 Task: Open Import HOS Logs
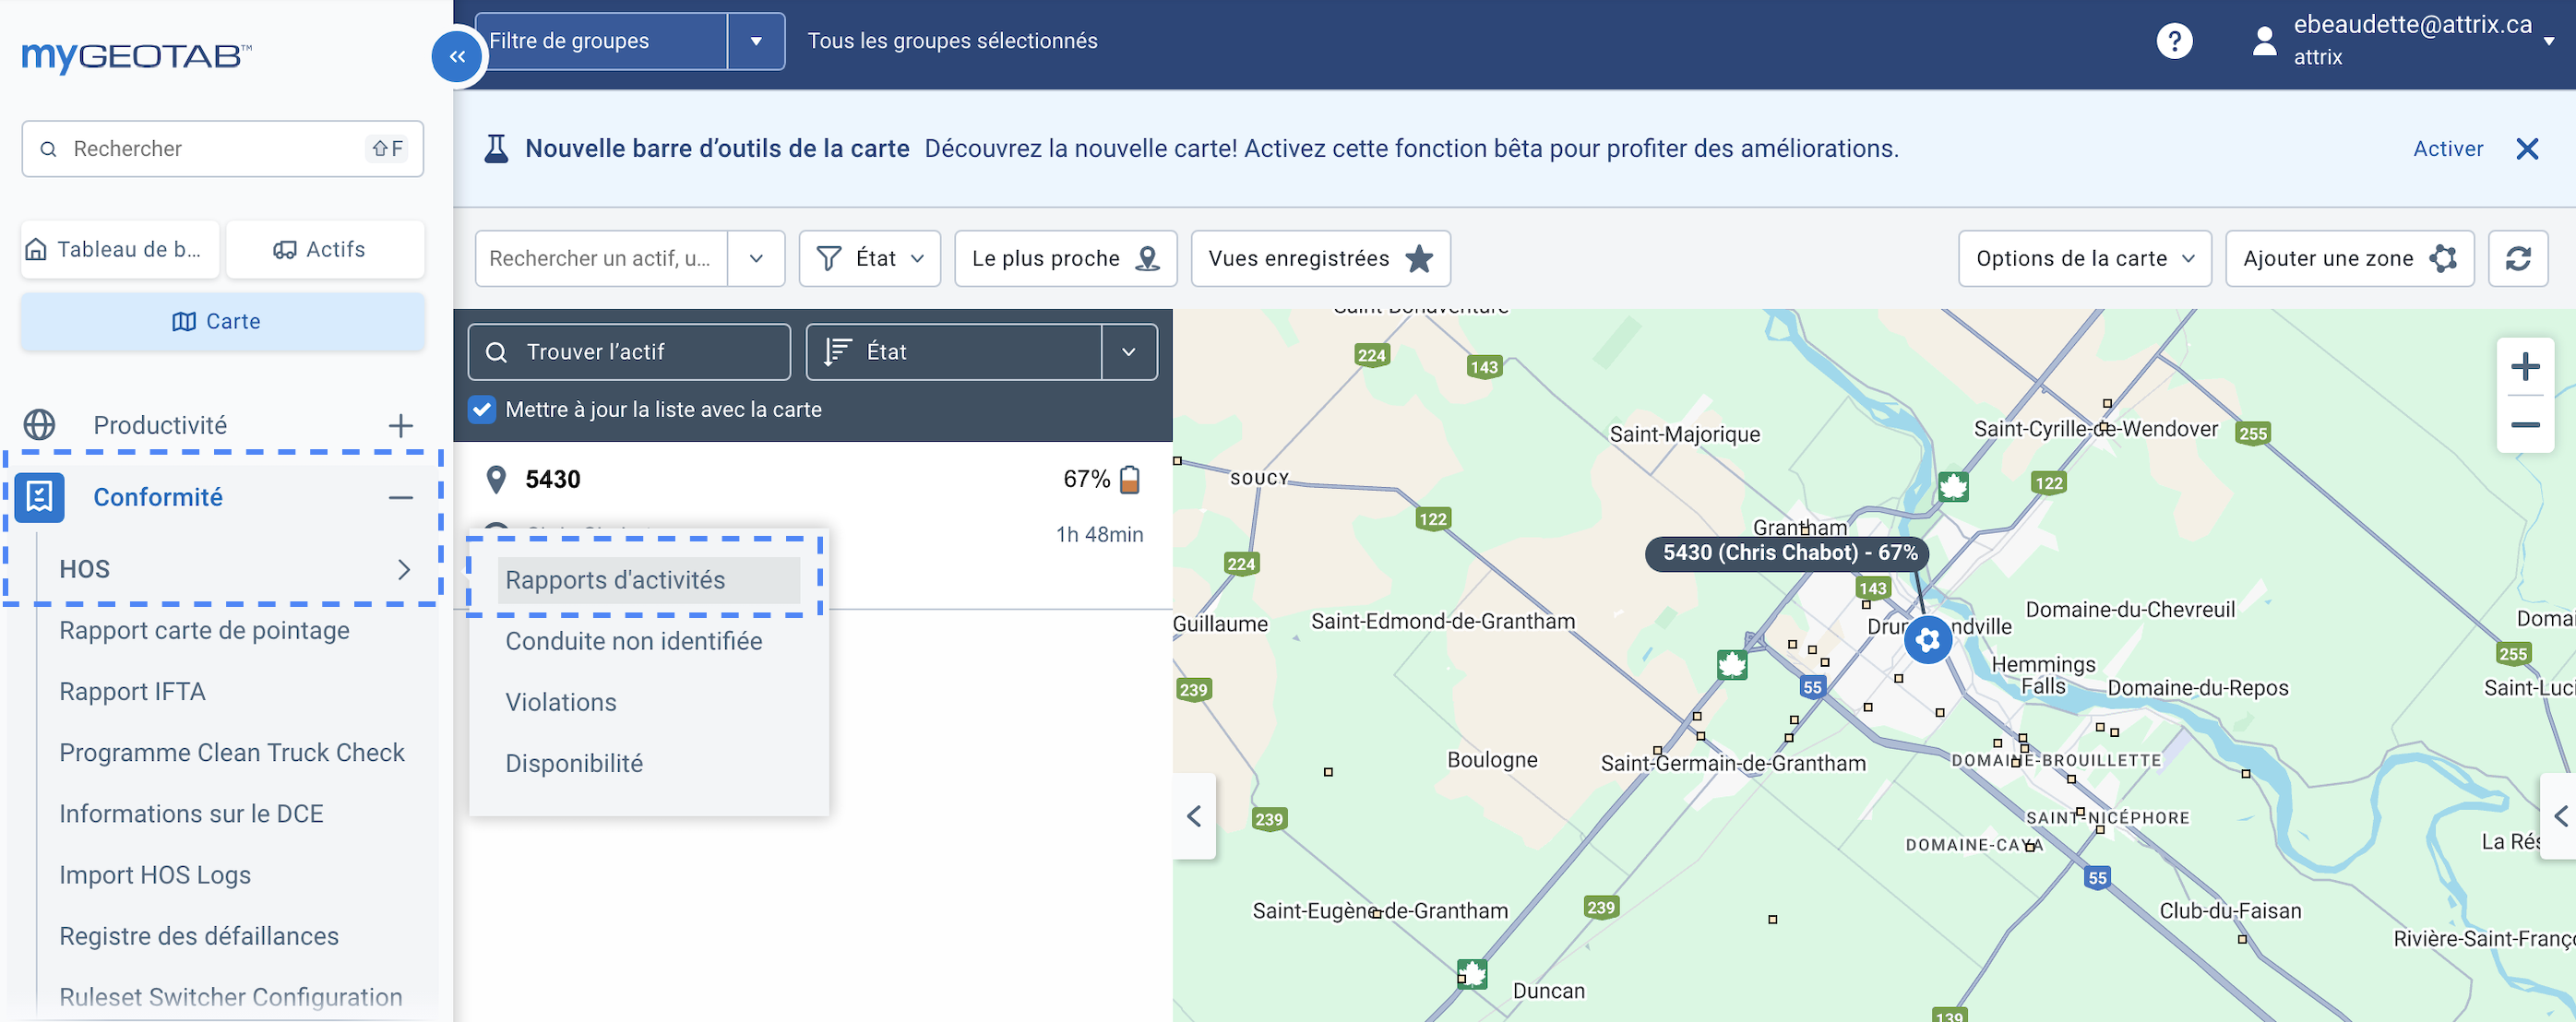(x=155, y=875)
